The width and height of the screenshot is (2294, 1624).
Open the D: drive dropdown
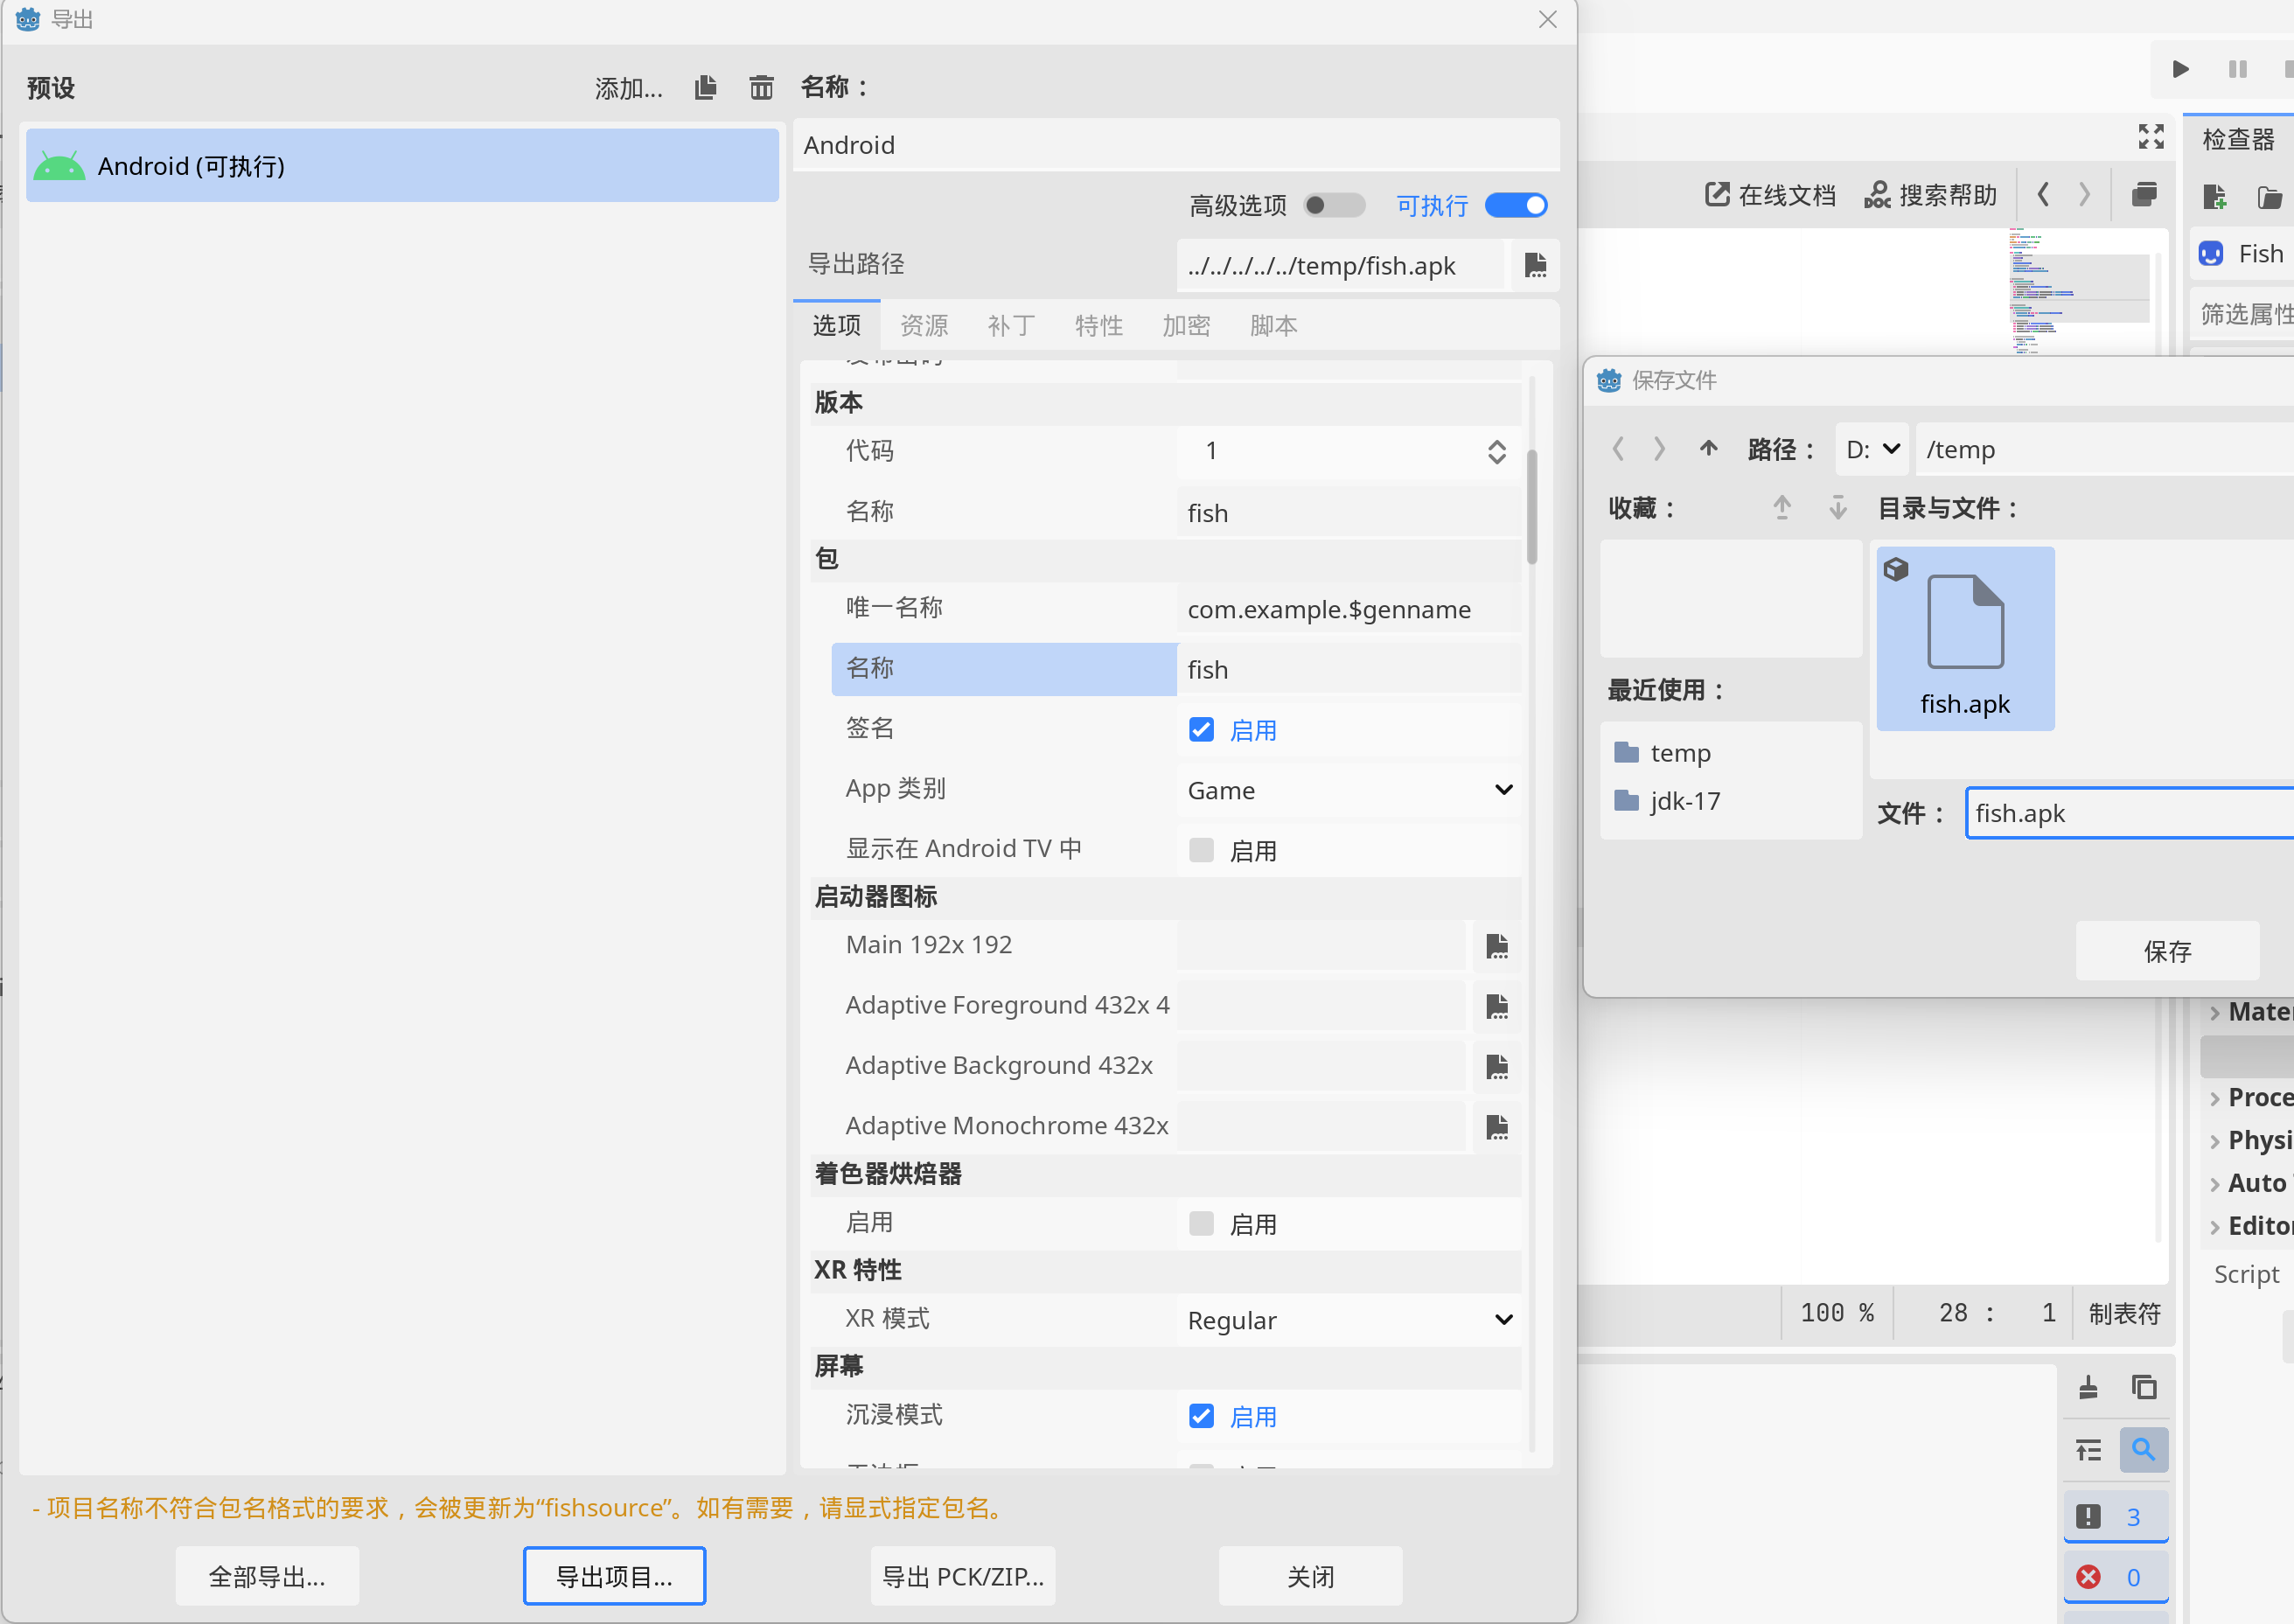[x=1872, y=450]
